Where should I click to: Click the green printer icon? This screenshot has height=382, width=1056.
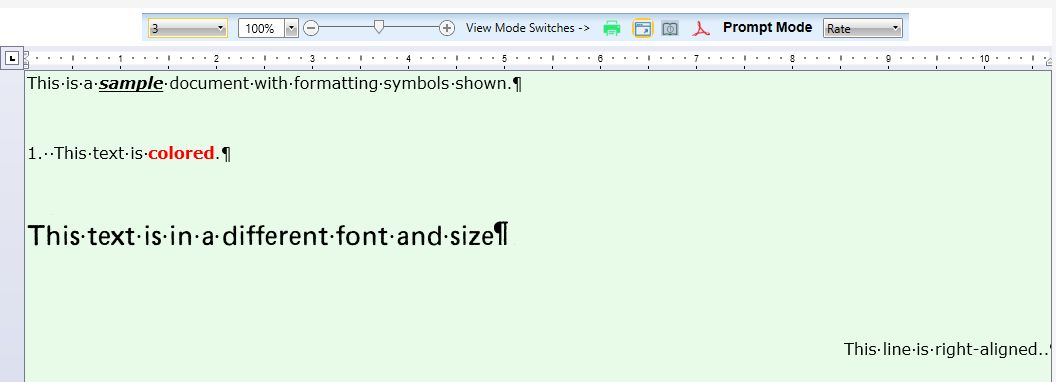pos(612,28)
